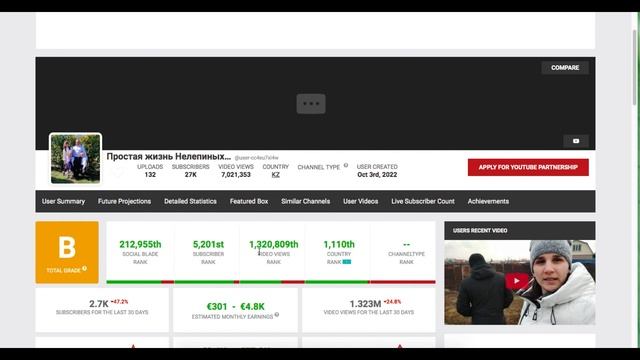Viewport: 640px width, 360px height.
Task: Click the Total Grade info icon
Action: click(x=84, y=269)
